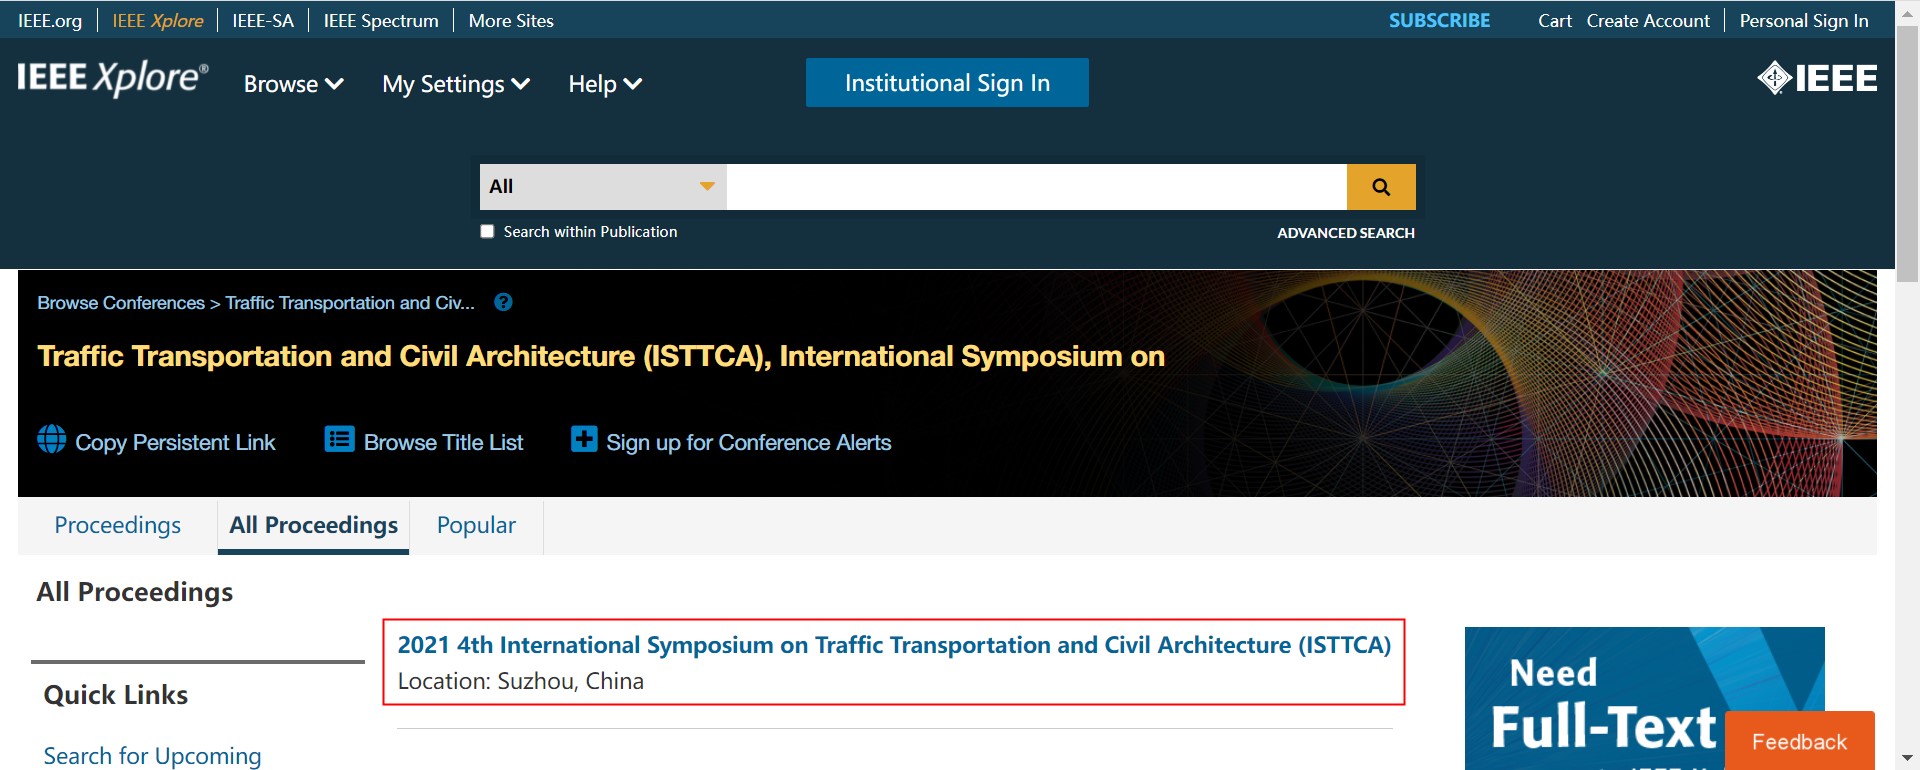Click Copy Persistent Link text
Image resolution: width=1920 pixels, height=770 pixels.
[x=175, y=442]
